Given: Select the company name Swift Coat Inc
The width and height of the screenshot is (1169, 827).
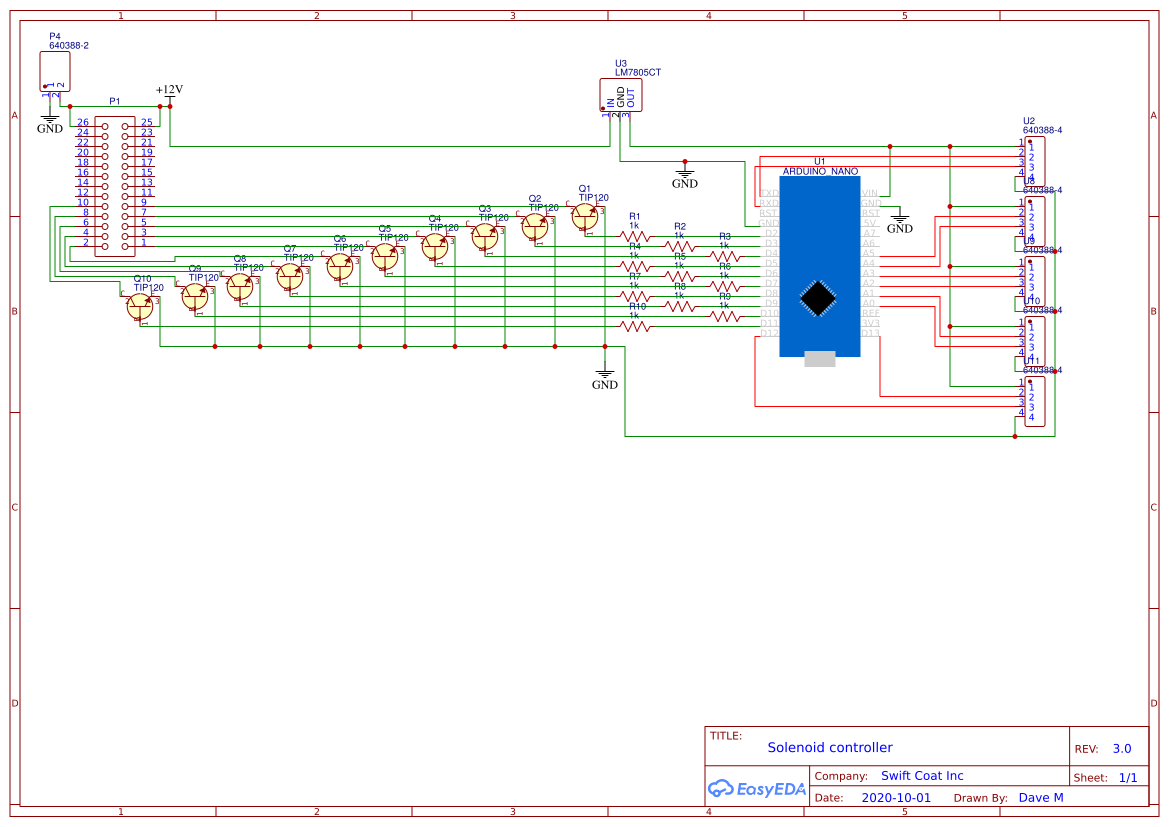Looking at the screenshot, I should (922, 775).
